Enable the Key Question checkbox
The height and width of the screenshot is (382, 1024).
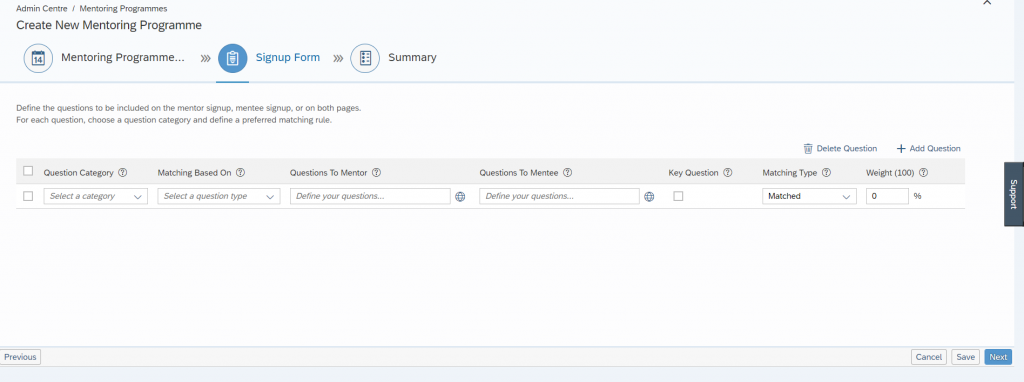(679, 196)
